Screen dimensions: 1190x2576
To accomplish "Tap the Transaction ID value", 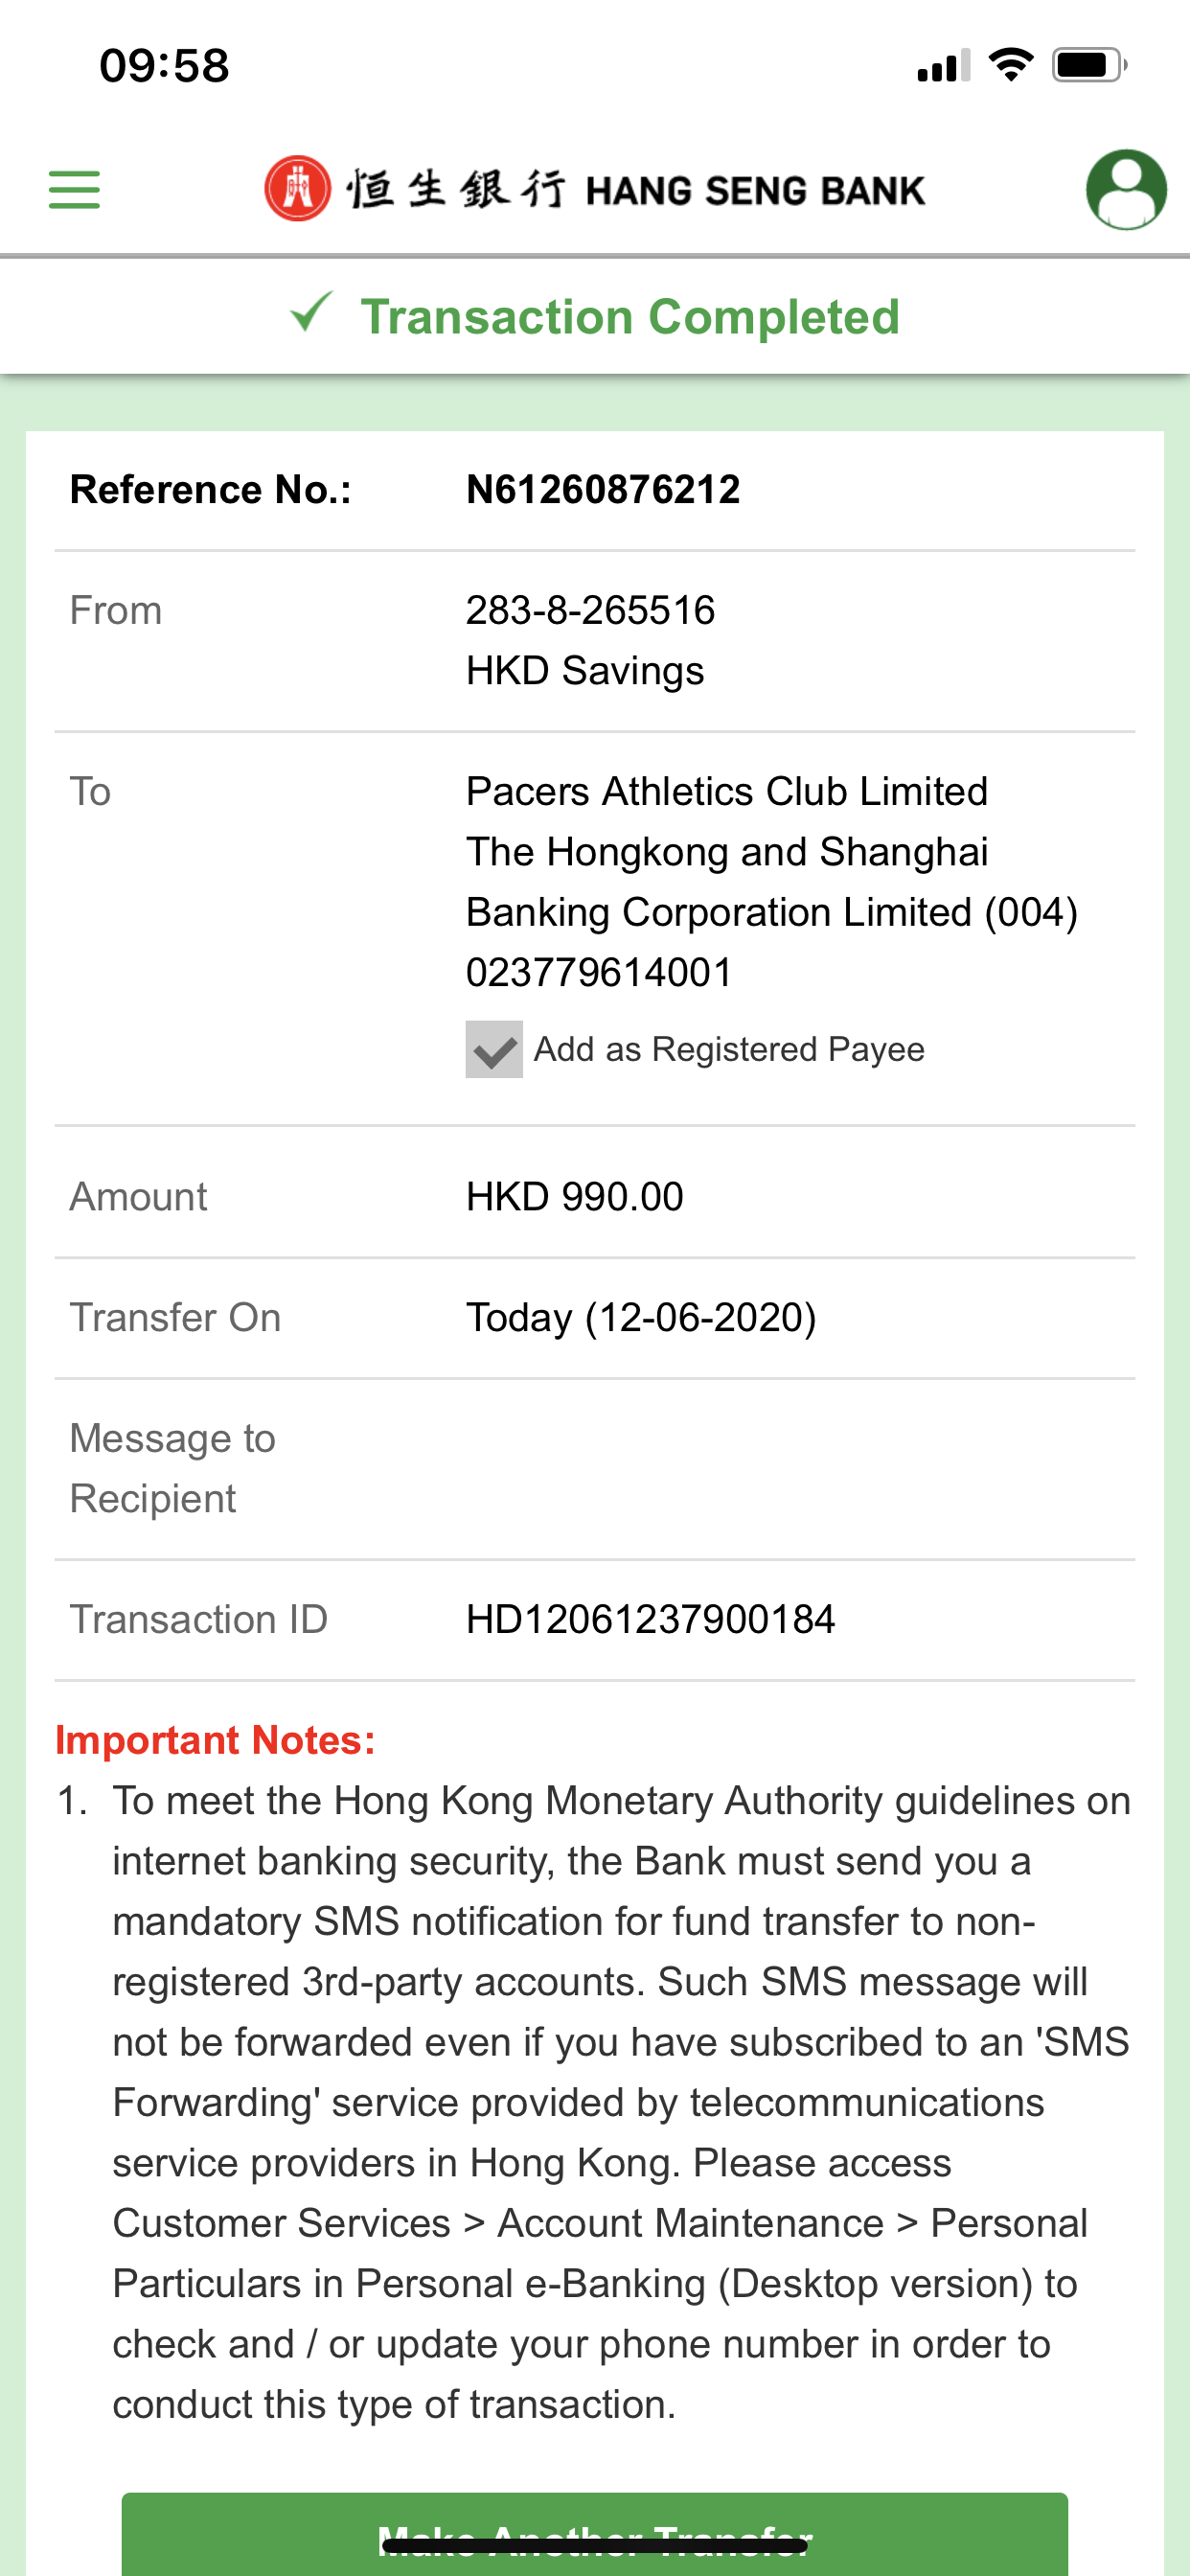I will coord(650,1619).
